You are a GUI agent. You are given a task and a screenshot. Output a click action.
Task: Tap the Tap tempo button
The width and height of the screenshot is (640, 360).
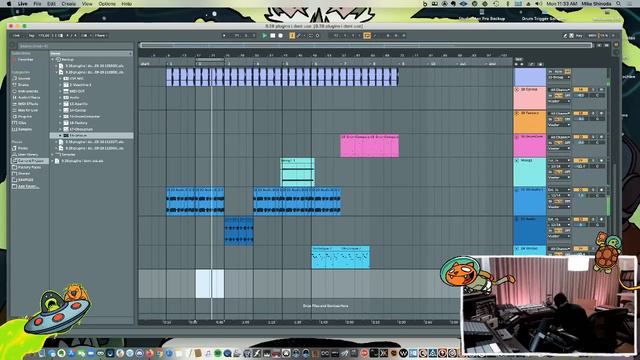31,36
